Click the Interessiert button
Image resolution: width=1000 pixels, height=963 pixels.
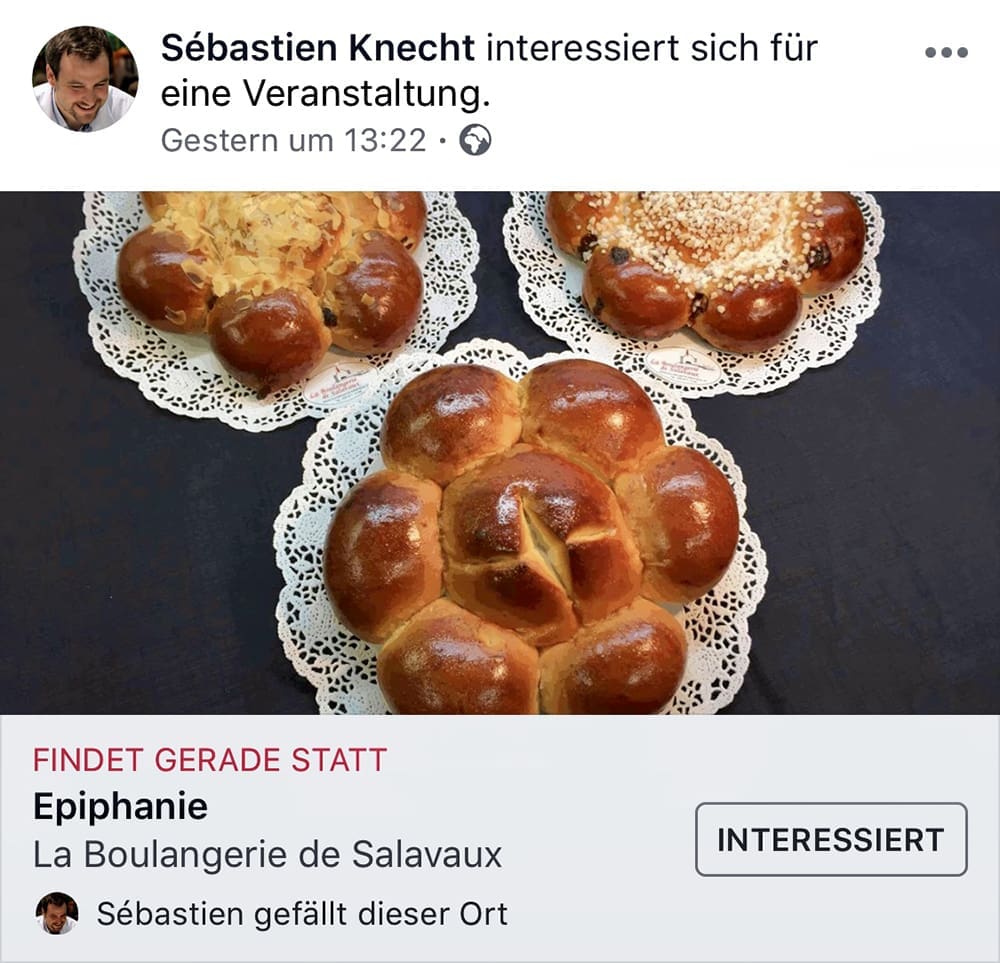(x=831, y=839)
